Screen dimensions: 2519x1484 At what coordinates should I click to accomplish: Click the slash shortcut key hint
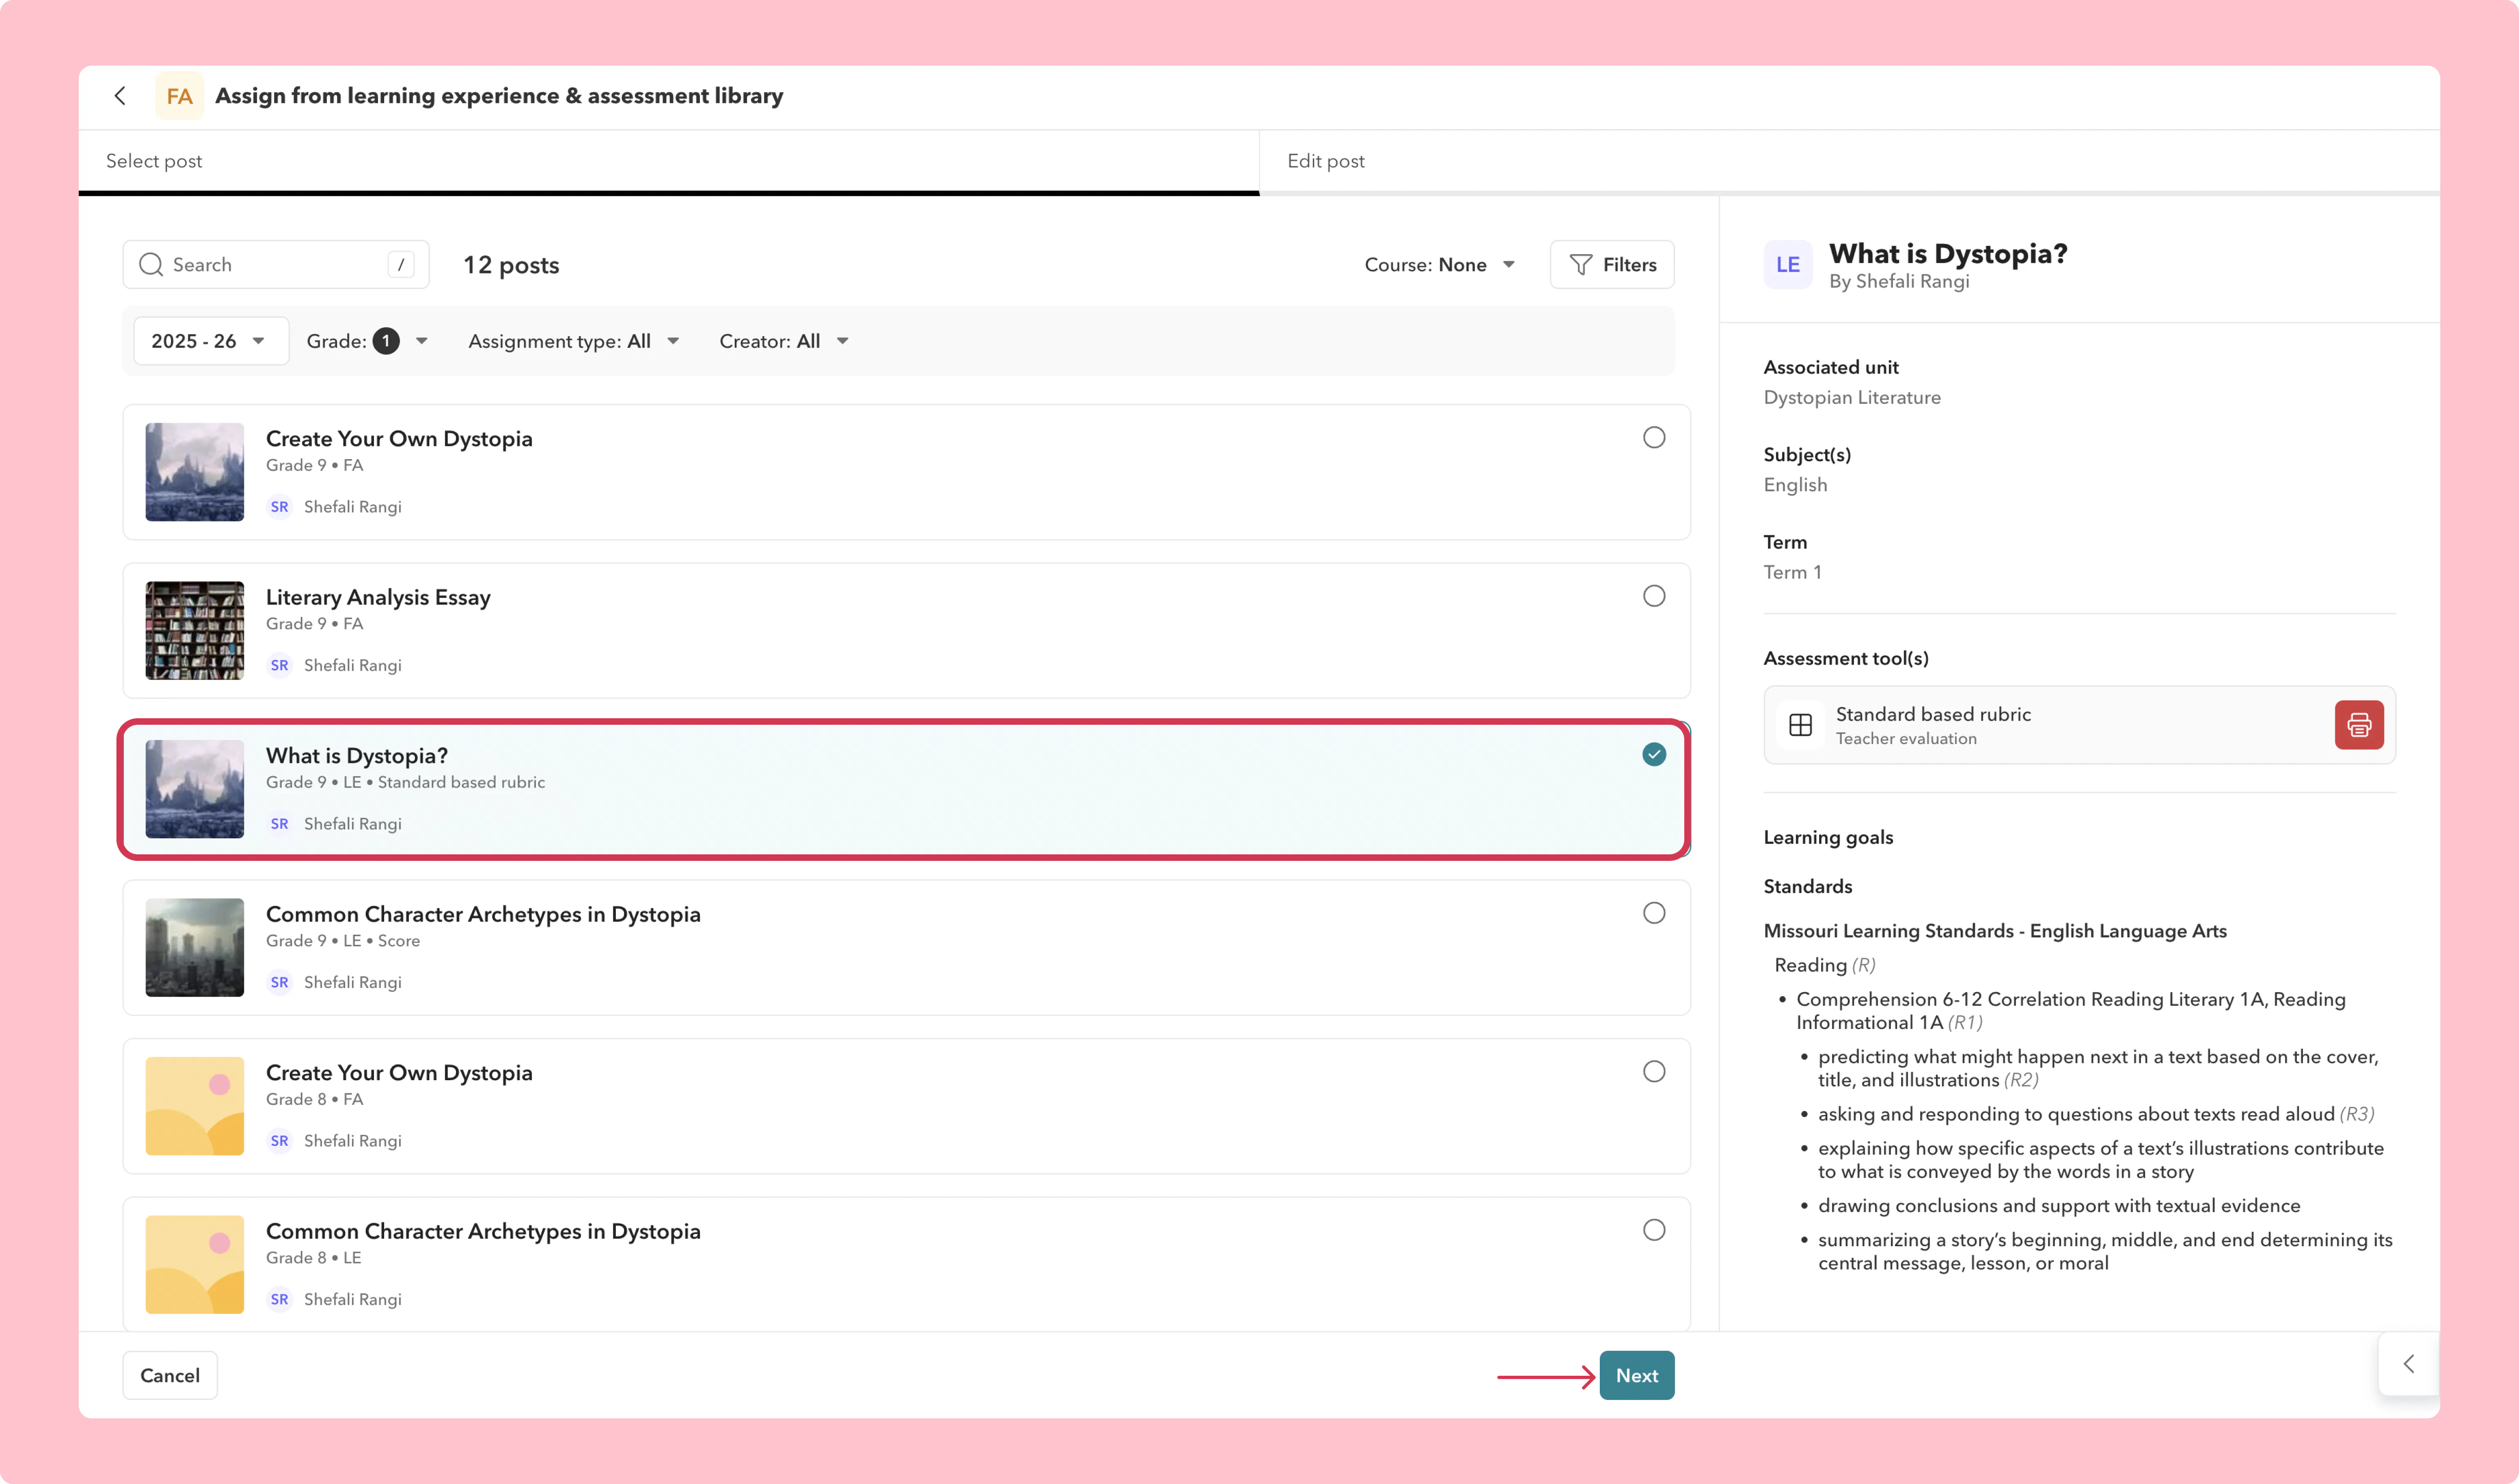(x=401, y=264)
